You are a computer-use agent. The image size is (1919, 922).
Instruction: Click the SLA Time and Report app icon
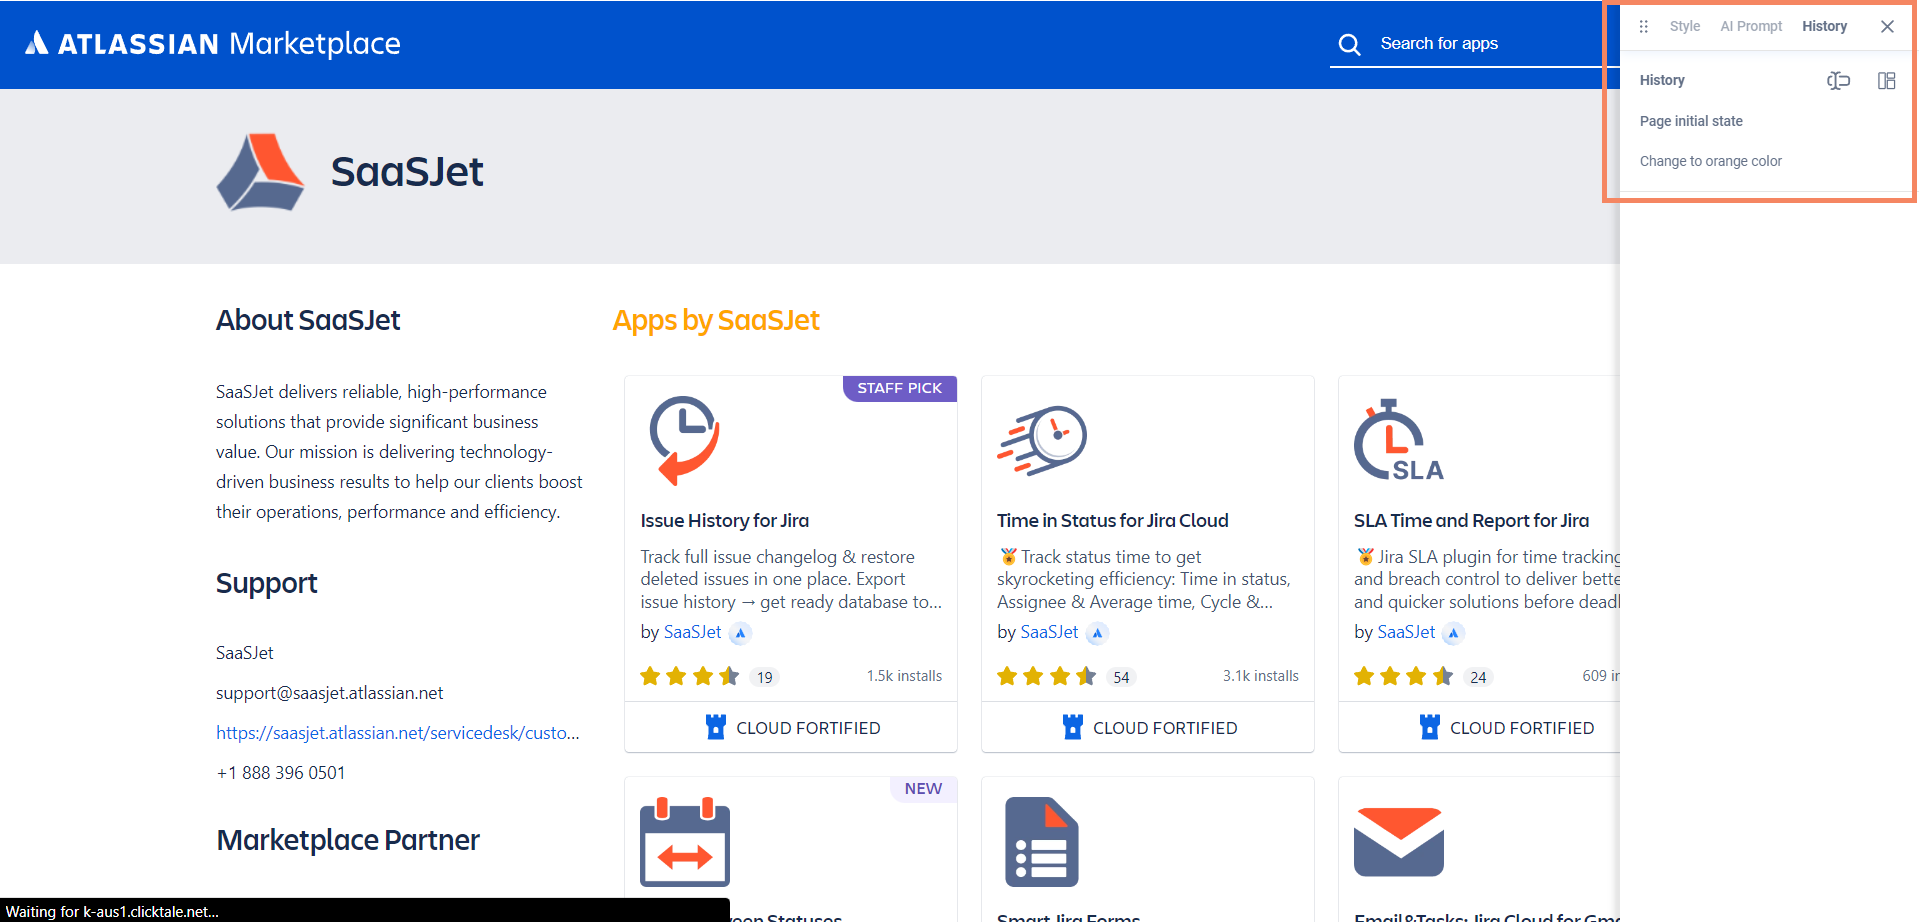(x=1398, y=441)
